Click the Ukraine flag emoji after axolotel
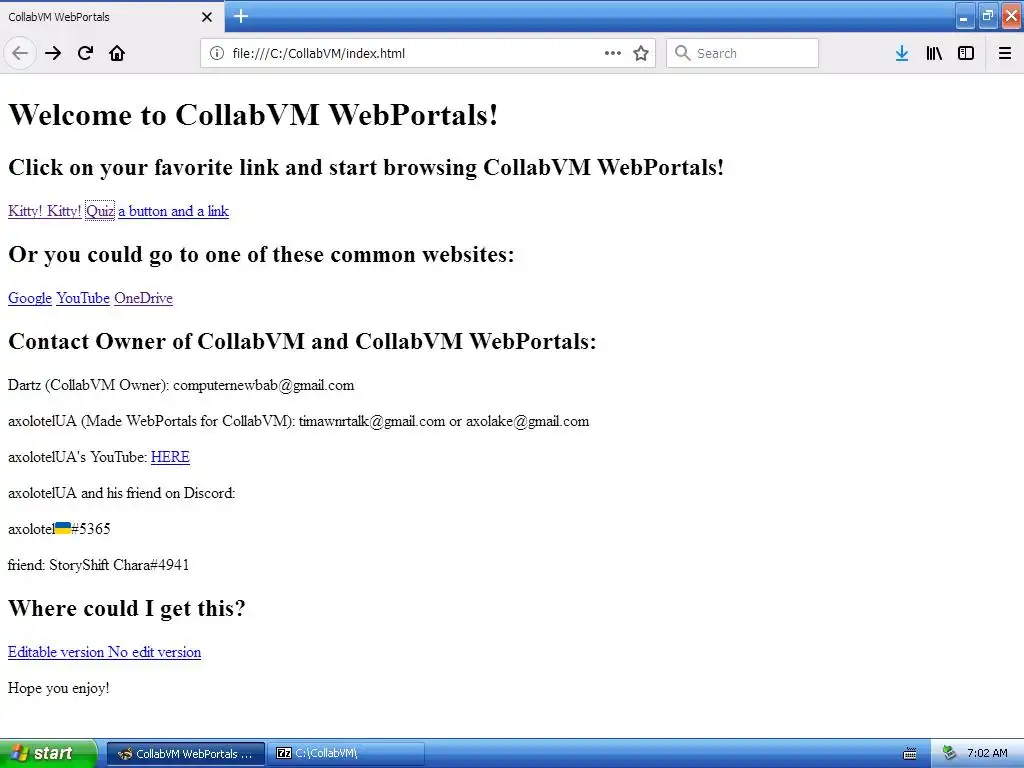The image size is (1024, 768). click(63, 528)
